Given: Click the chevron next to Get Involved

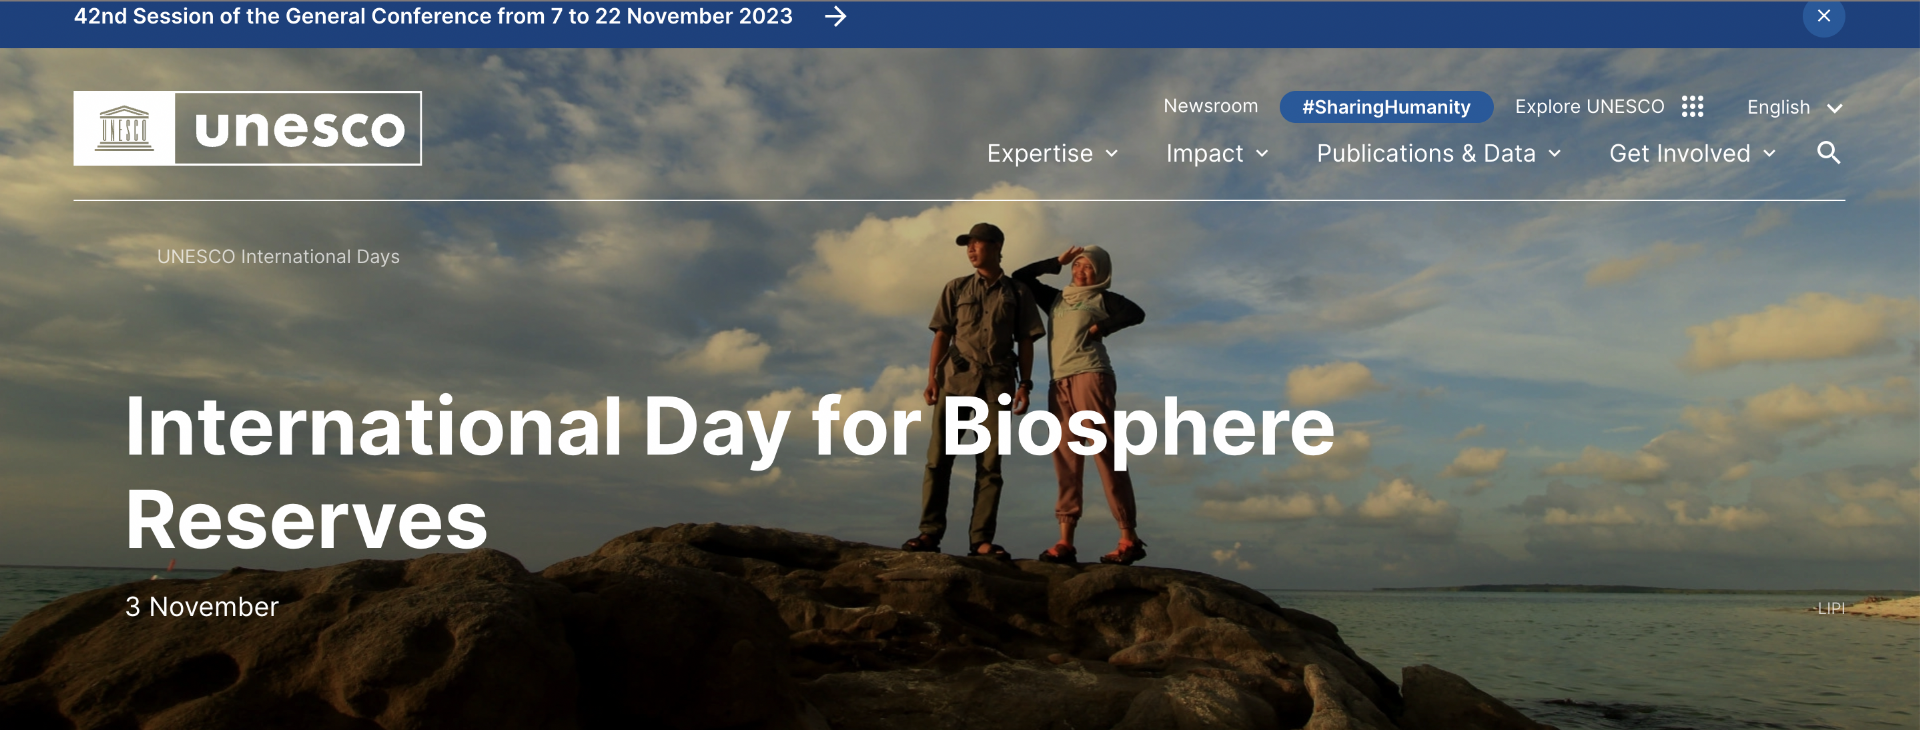Looking at the screenshot, I should (x=1769, y=154).
